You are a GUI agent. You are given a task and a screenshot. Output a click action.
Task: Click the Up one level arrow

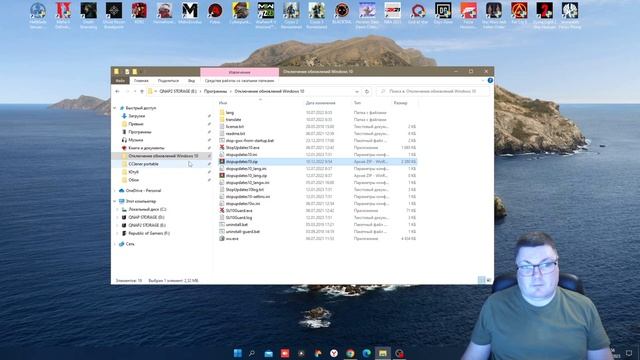click(142, 91)
